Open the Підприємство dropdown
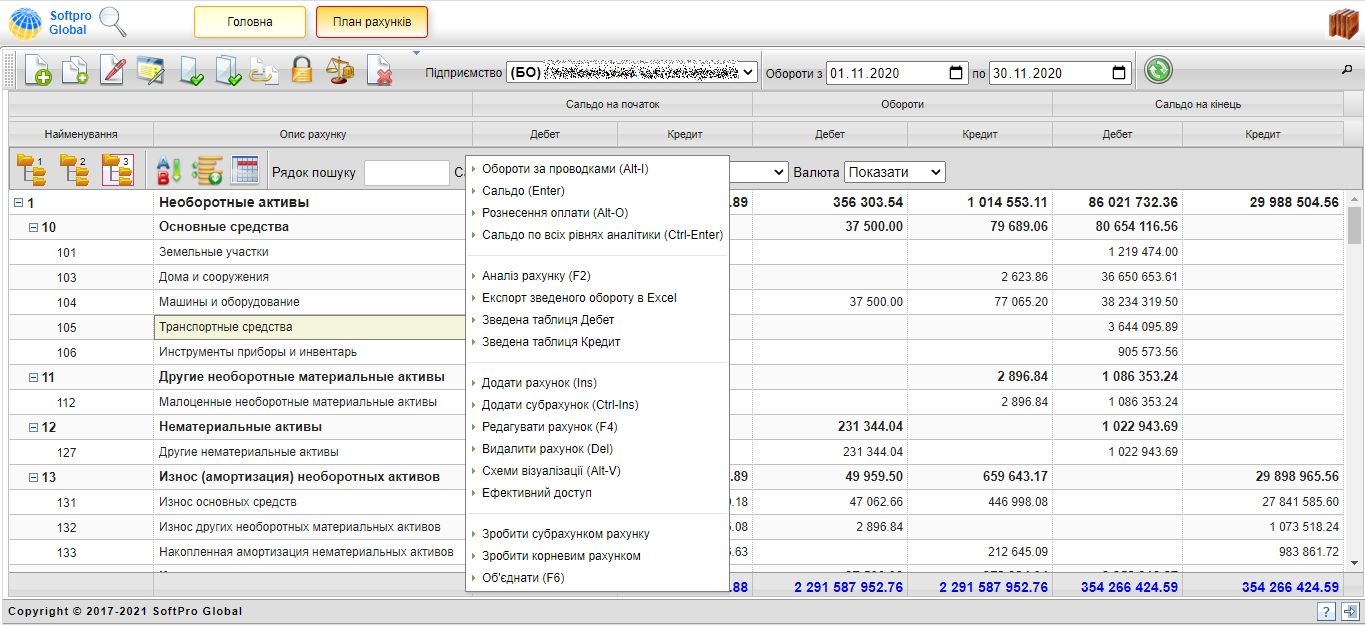1365x626 pixels. 633,72
